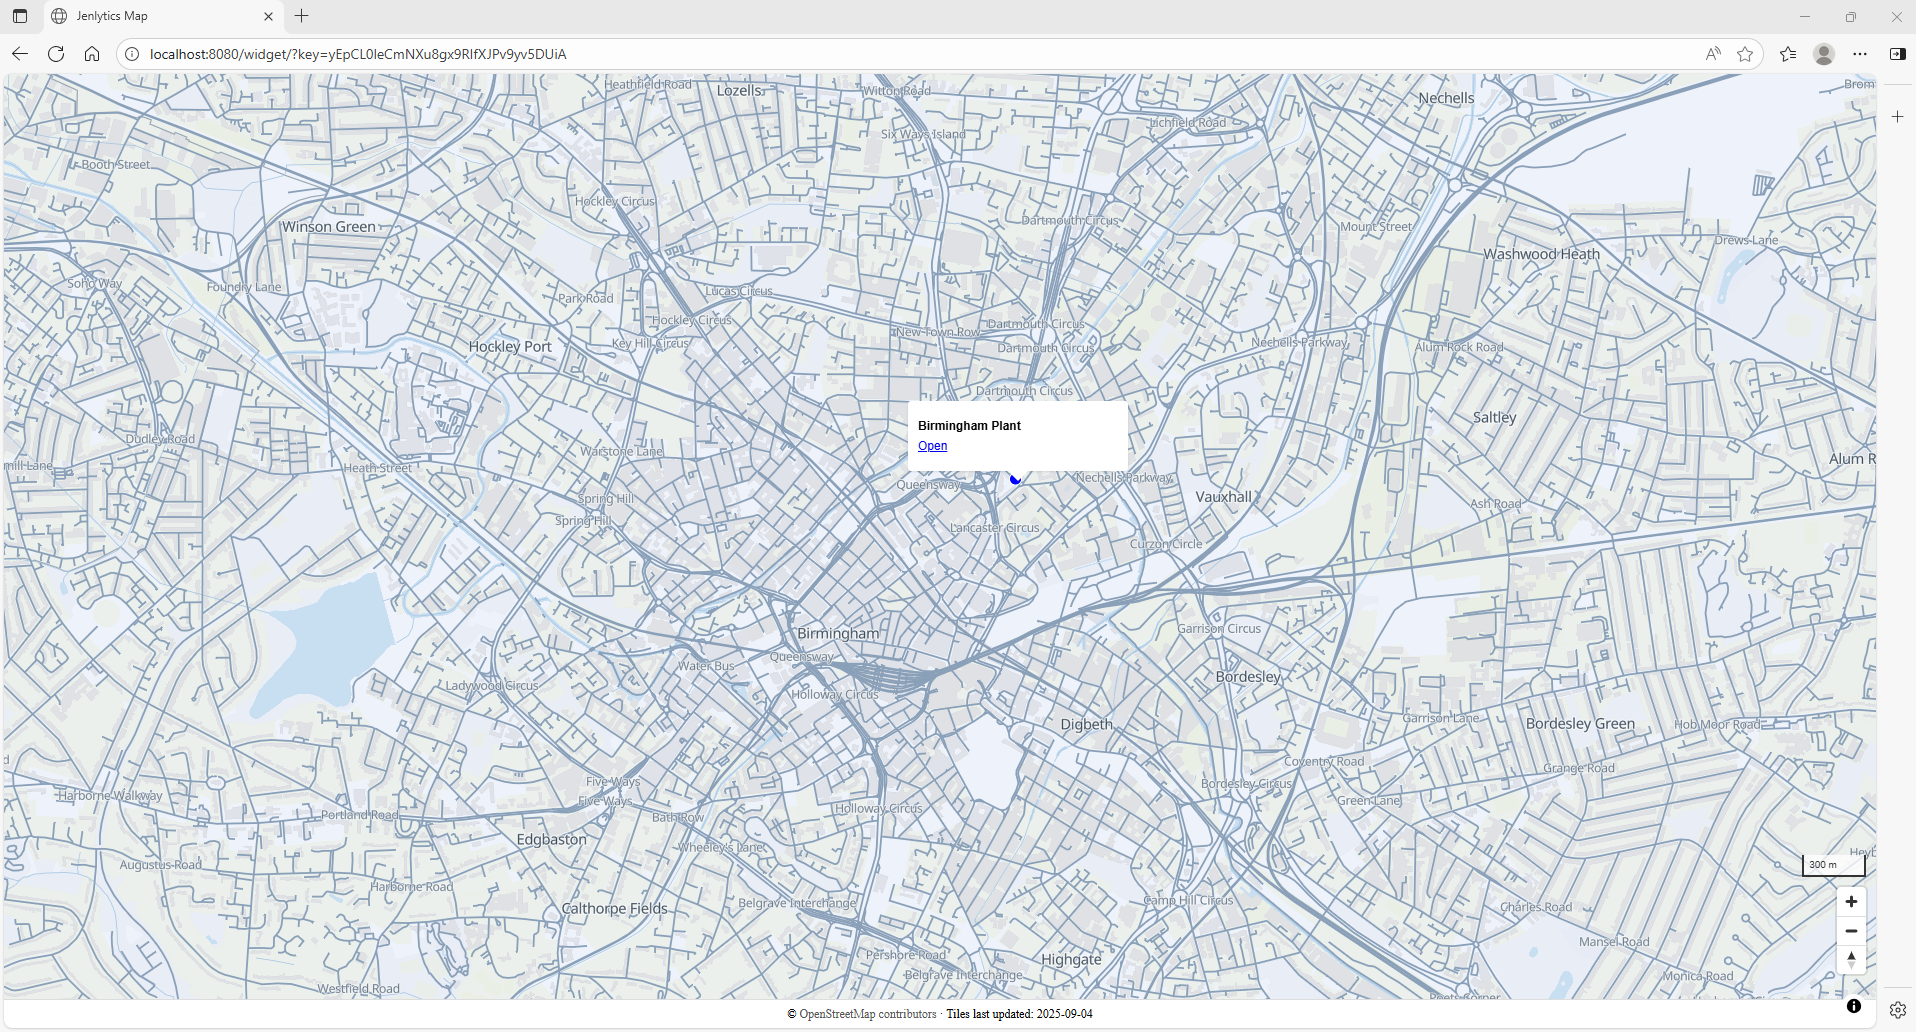Zoom in using the map plus button
This screenshot has width=1916, height=1032.
pos(1851,902)
